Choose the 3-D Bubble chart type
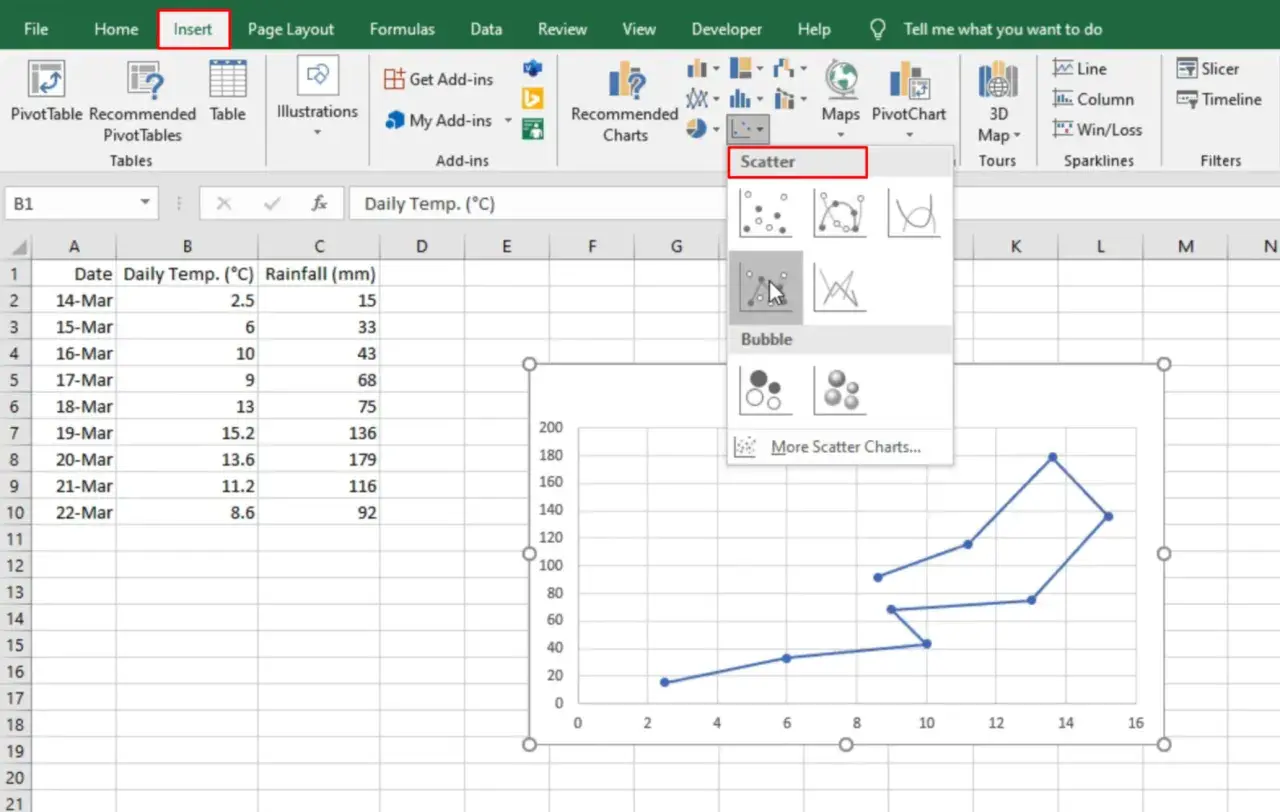Image resolution: width=1280 pixels, height=812 pixels. pos(839,390)
